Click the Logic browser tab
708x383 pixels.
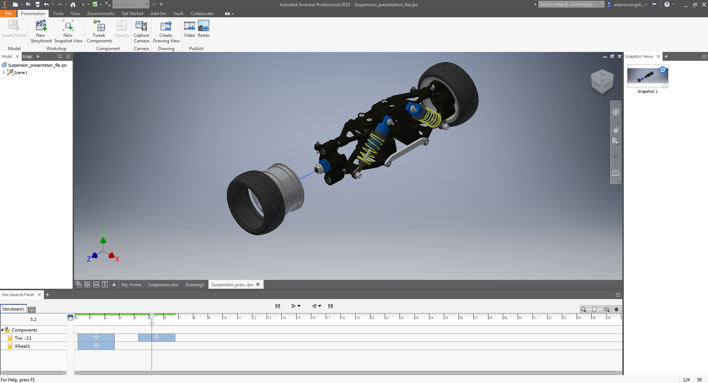pos(28,56)
